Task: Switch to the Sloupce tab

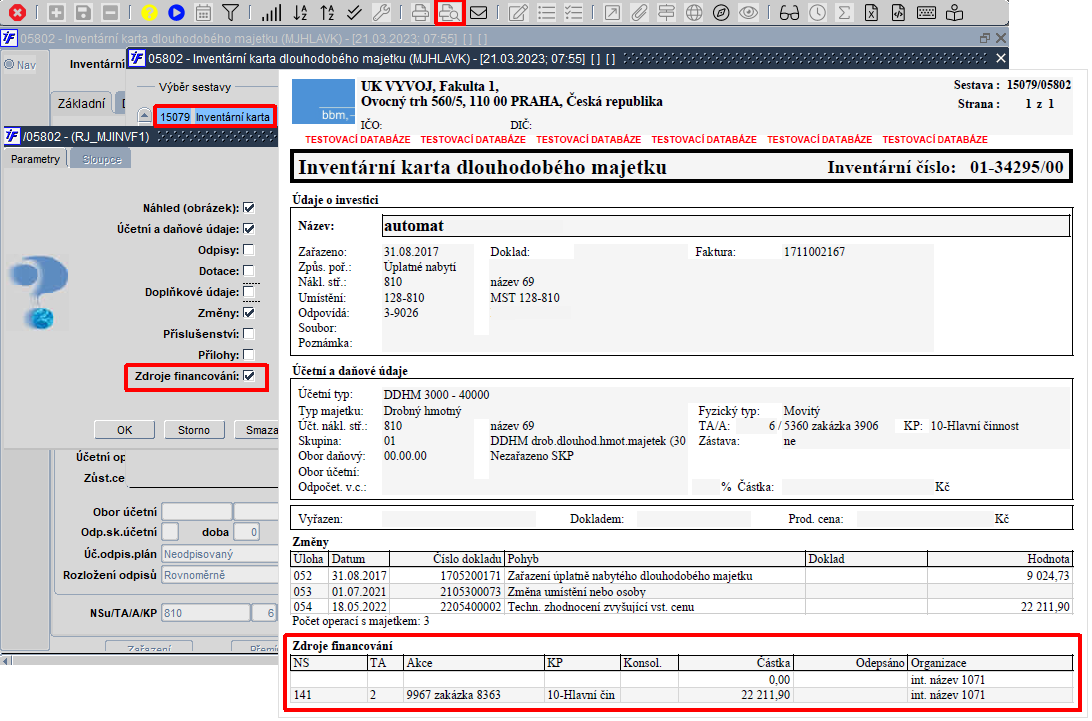Action: click(101, 160)
